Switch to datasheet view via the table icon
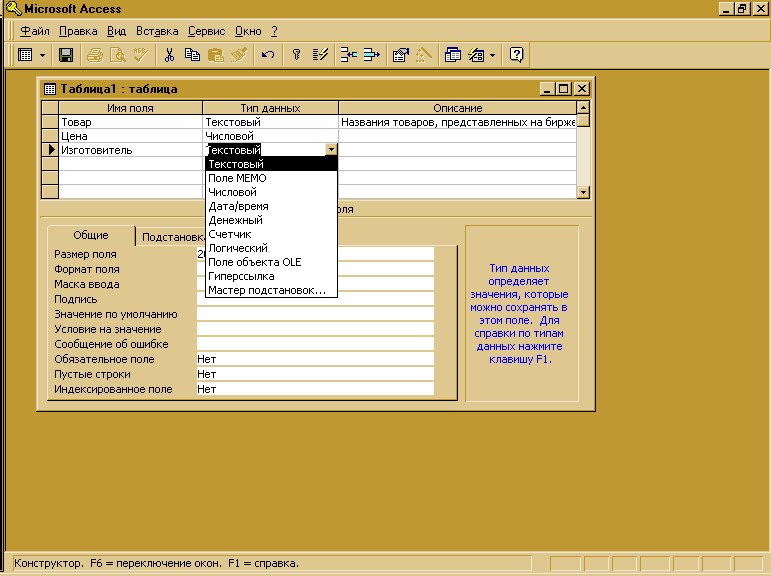 [25, 55]
